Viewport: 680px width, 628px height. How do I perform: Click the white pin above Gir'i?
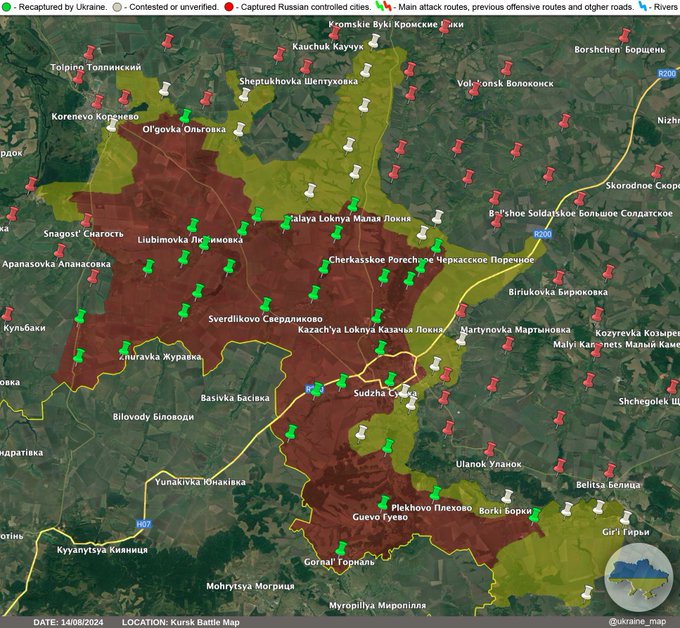pyautogui.click(x=625, y=518)
